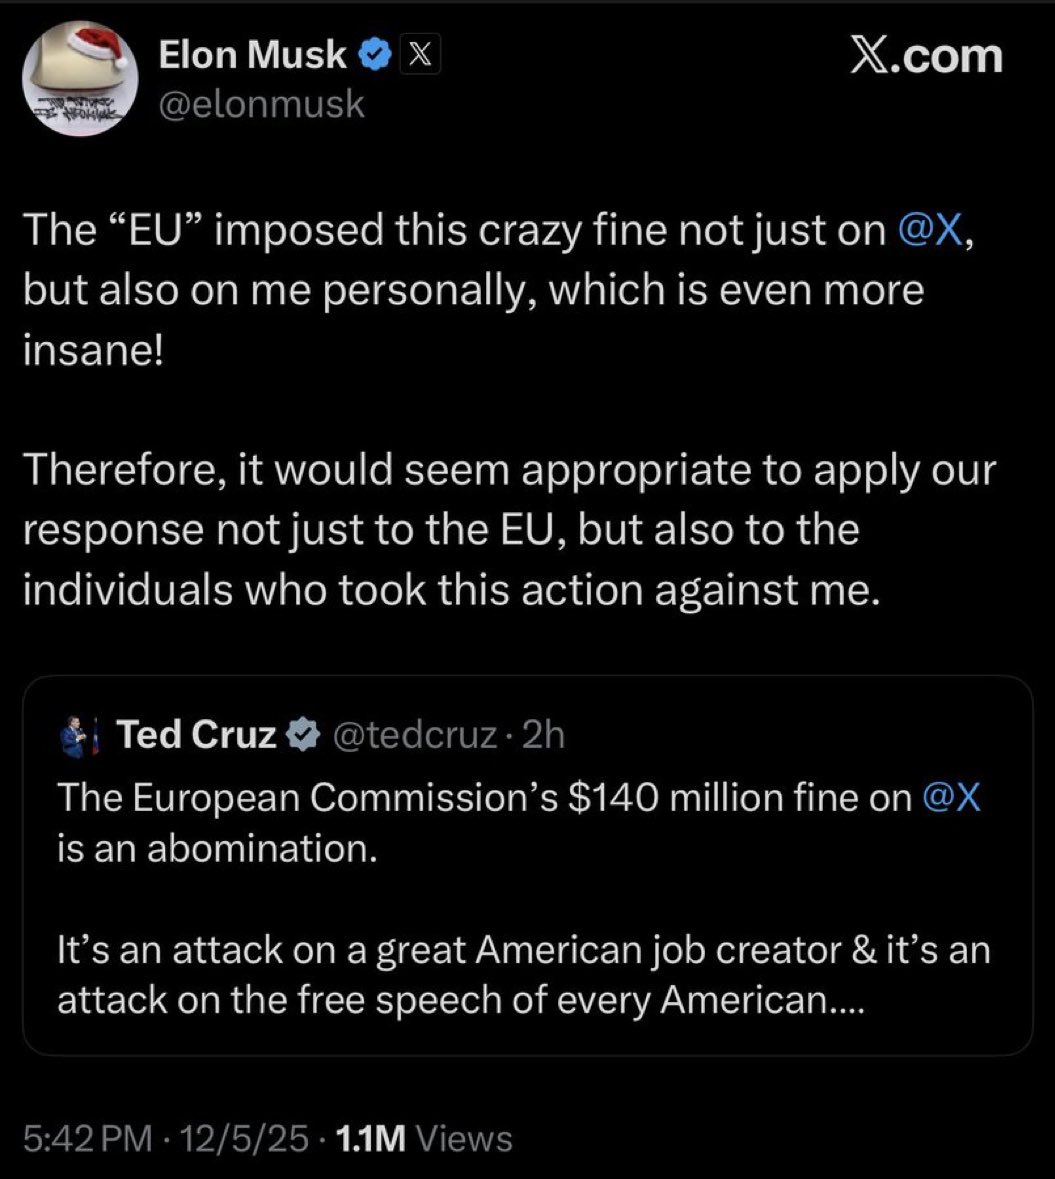
Task: Open the @tedcruz handle
Action: [413, 736]
